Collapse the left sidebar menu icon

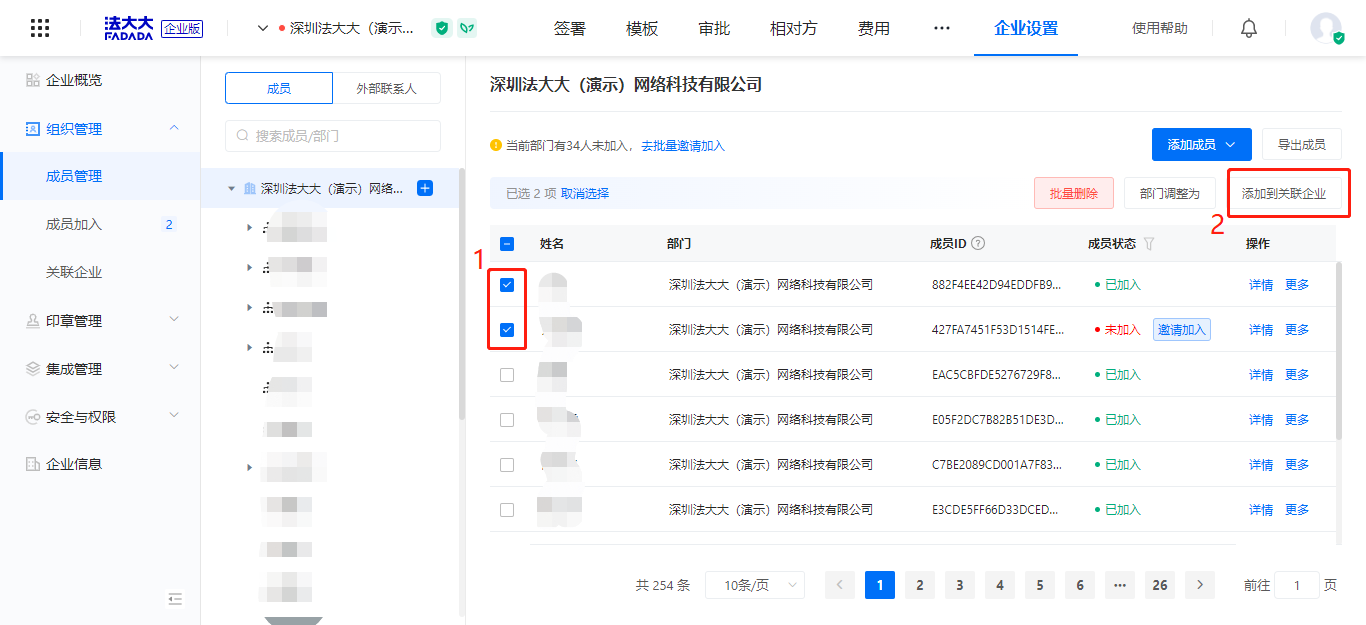point(176,599)
